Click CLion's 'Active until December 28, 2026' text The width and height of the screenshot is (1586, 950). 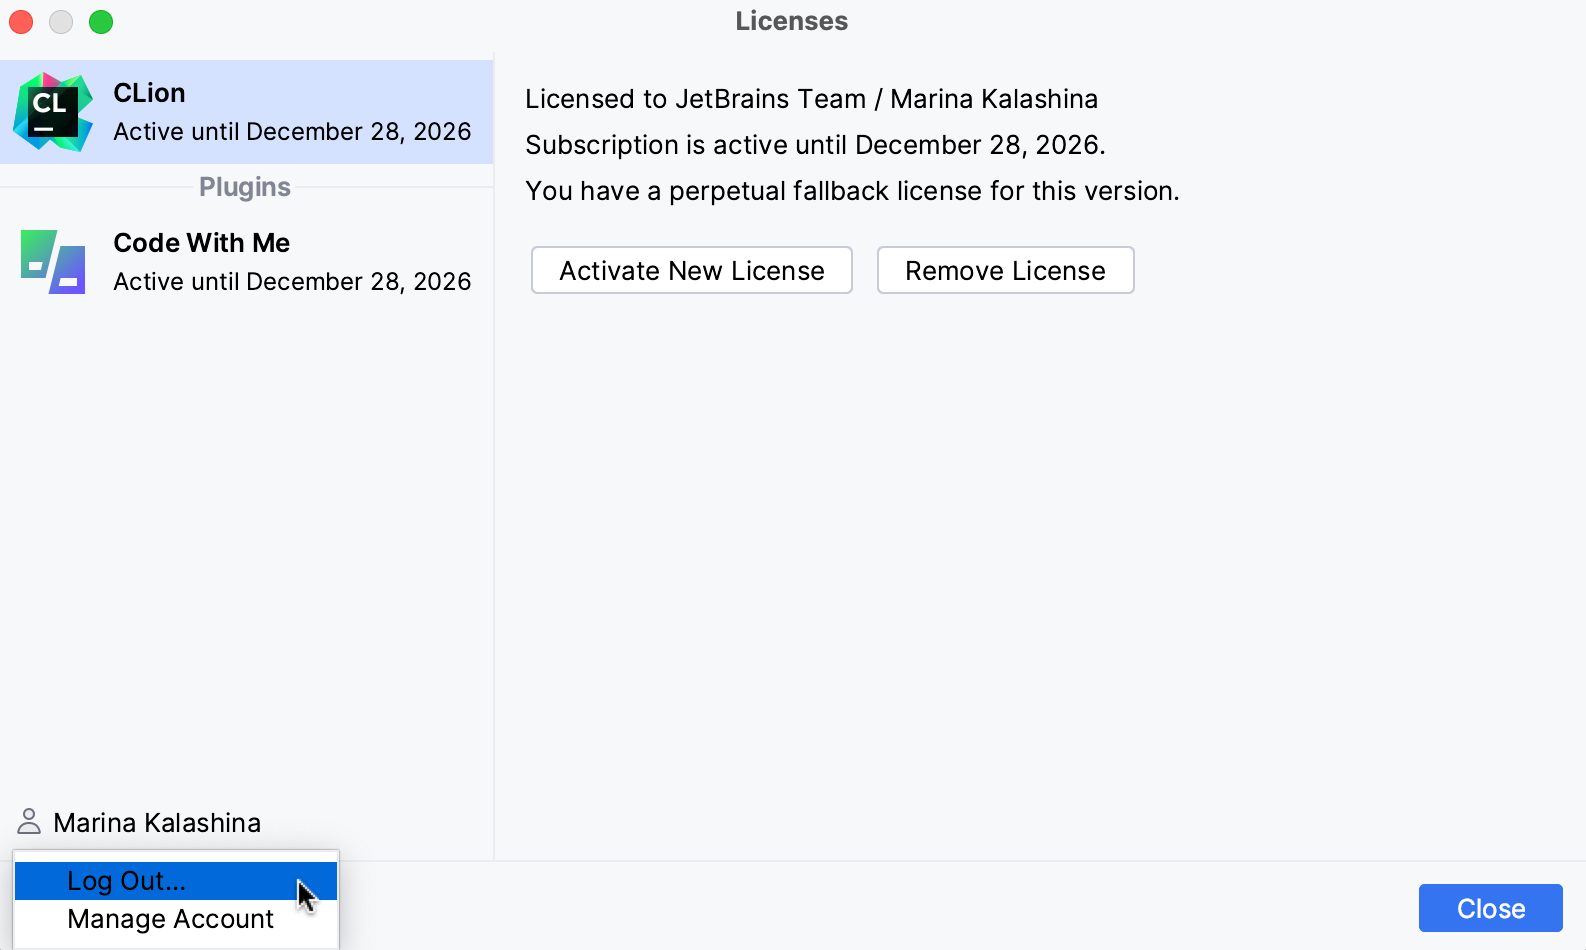click(x=292, y=132)
